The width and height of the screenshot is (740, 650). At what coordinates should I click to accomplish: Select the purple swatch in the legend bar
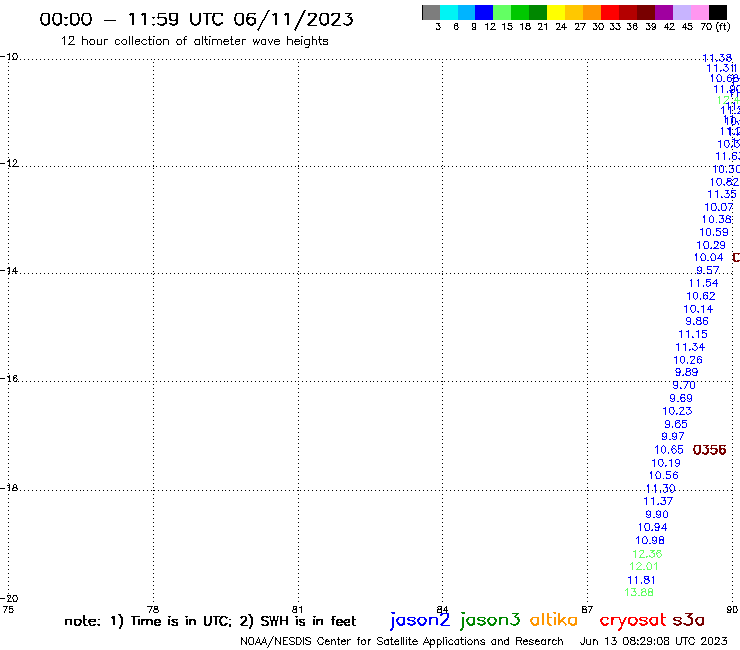click(664, 12)
